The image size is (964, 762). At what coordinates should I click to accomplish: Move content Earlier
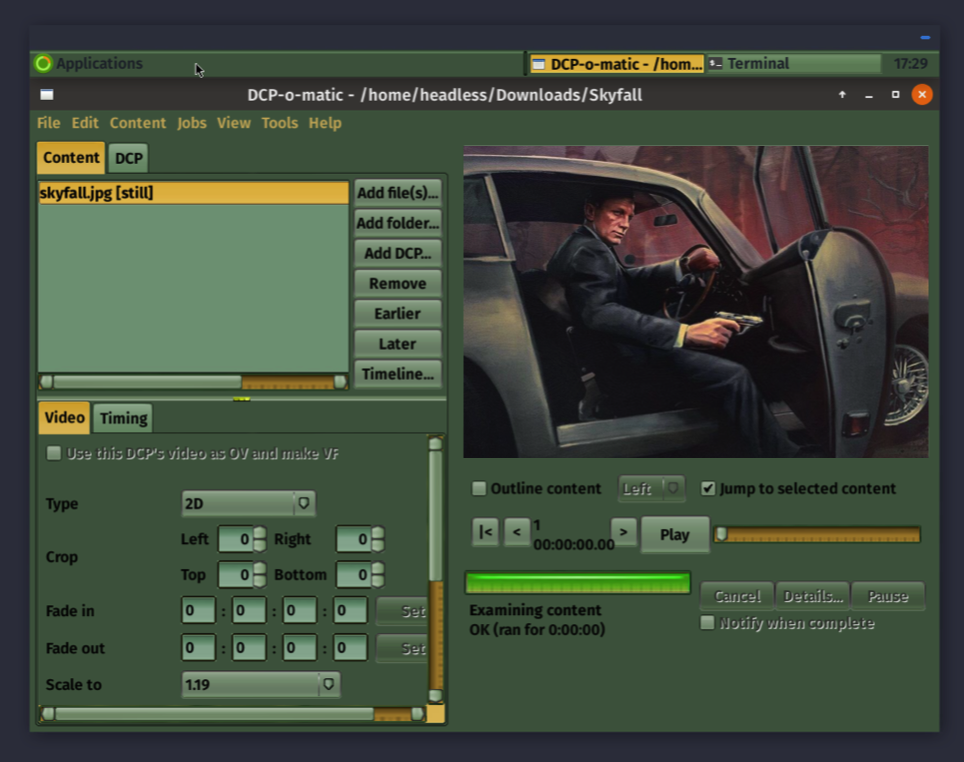398,313
